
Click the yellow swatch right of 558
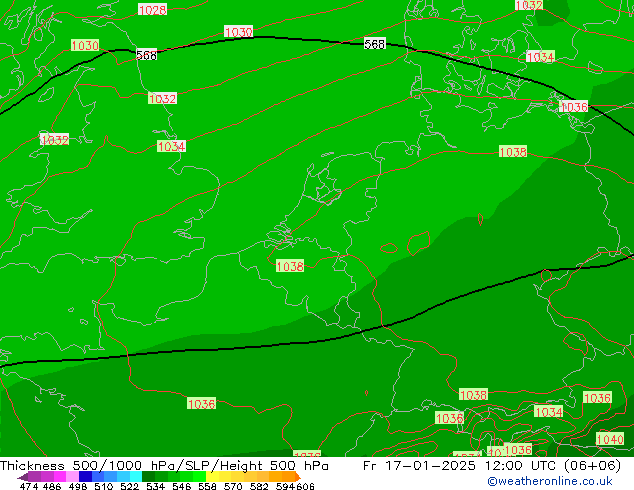212,476
